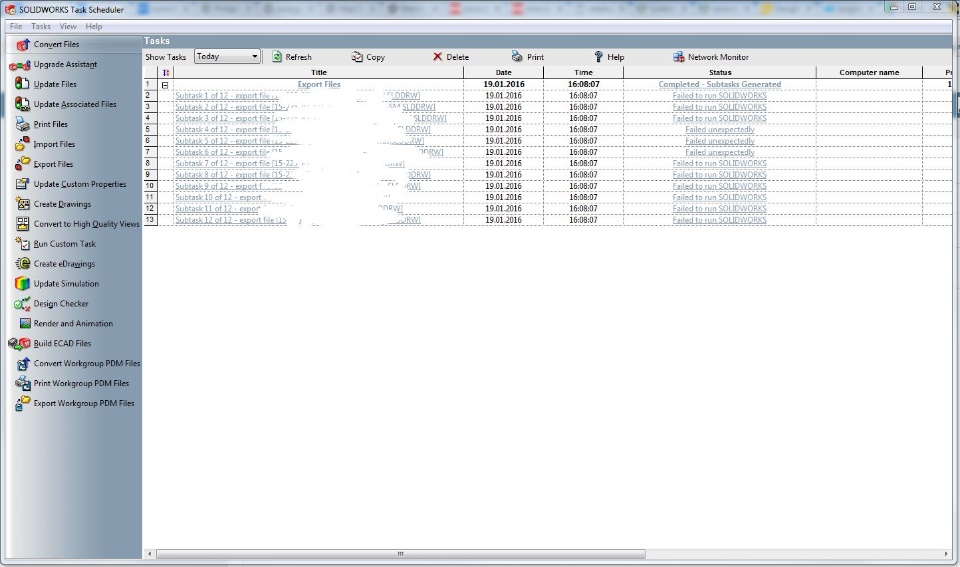Open the Create eDrawings icon

pos(22,264)
